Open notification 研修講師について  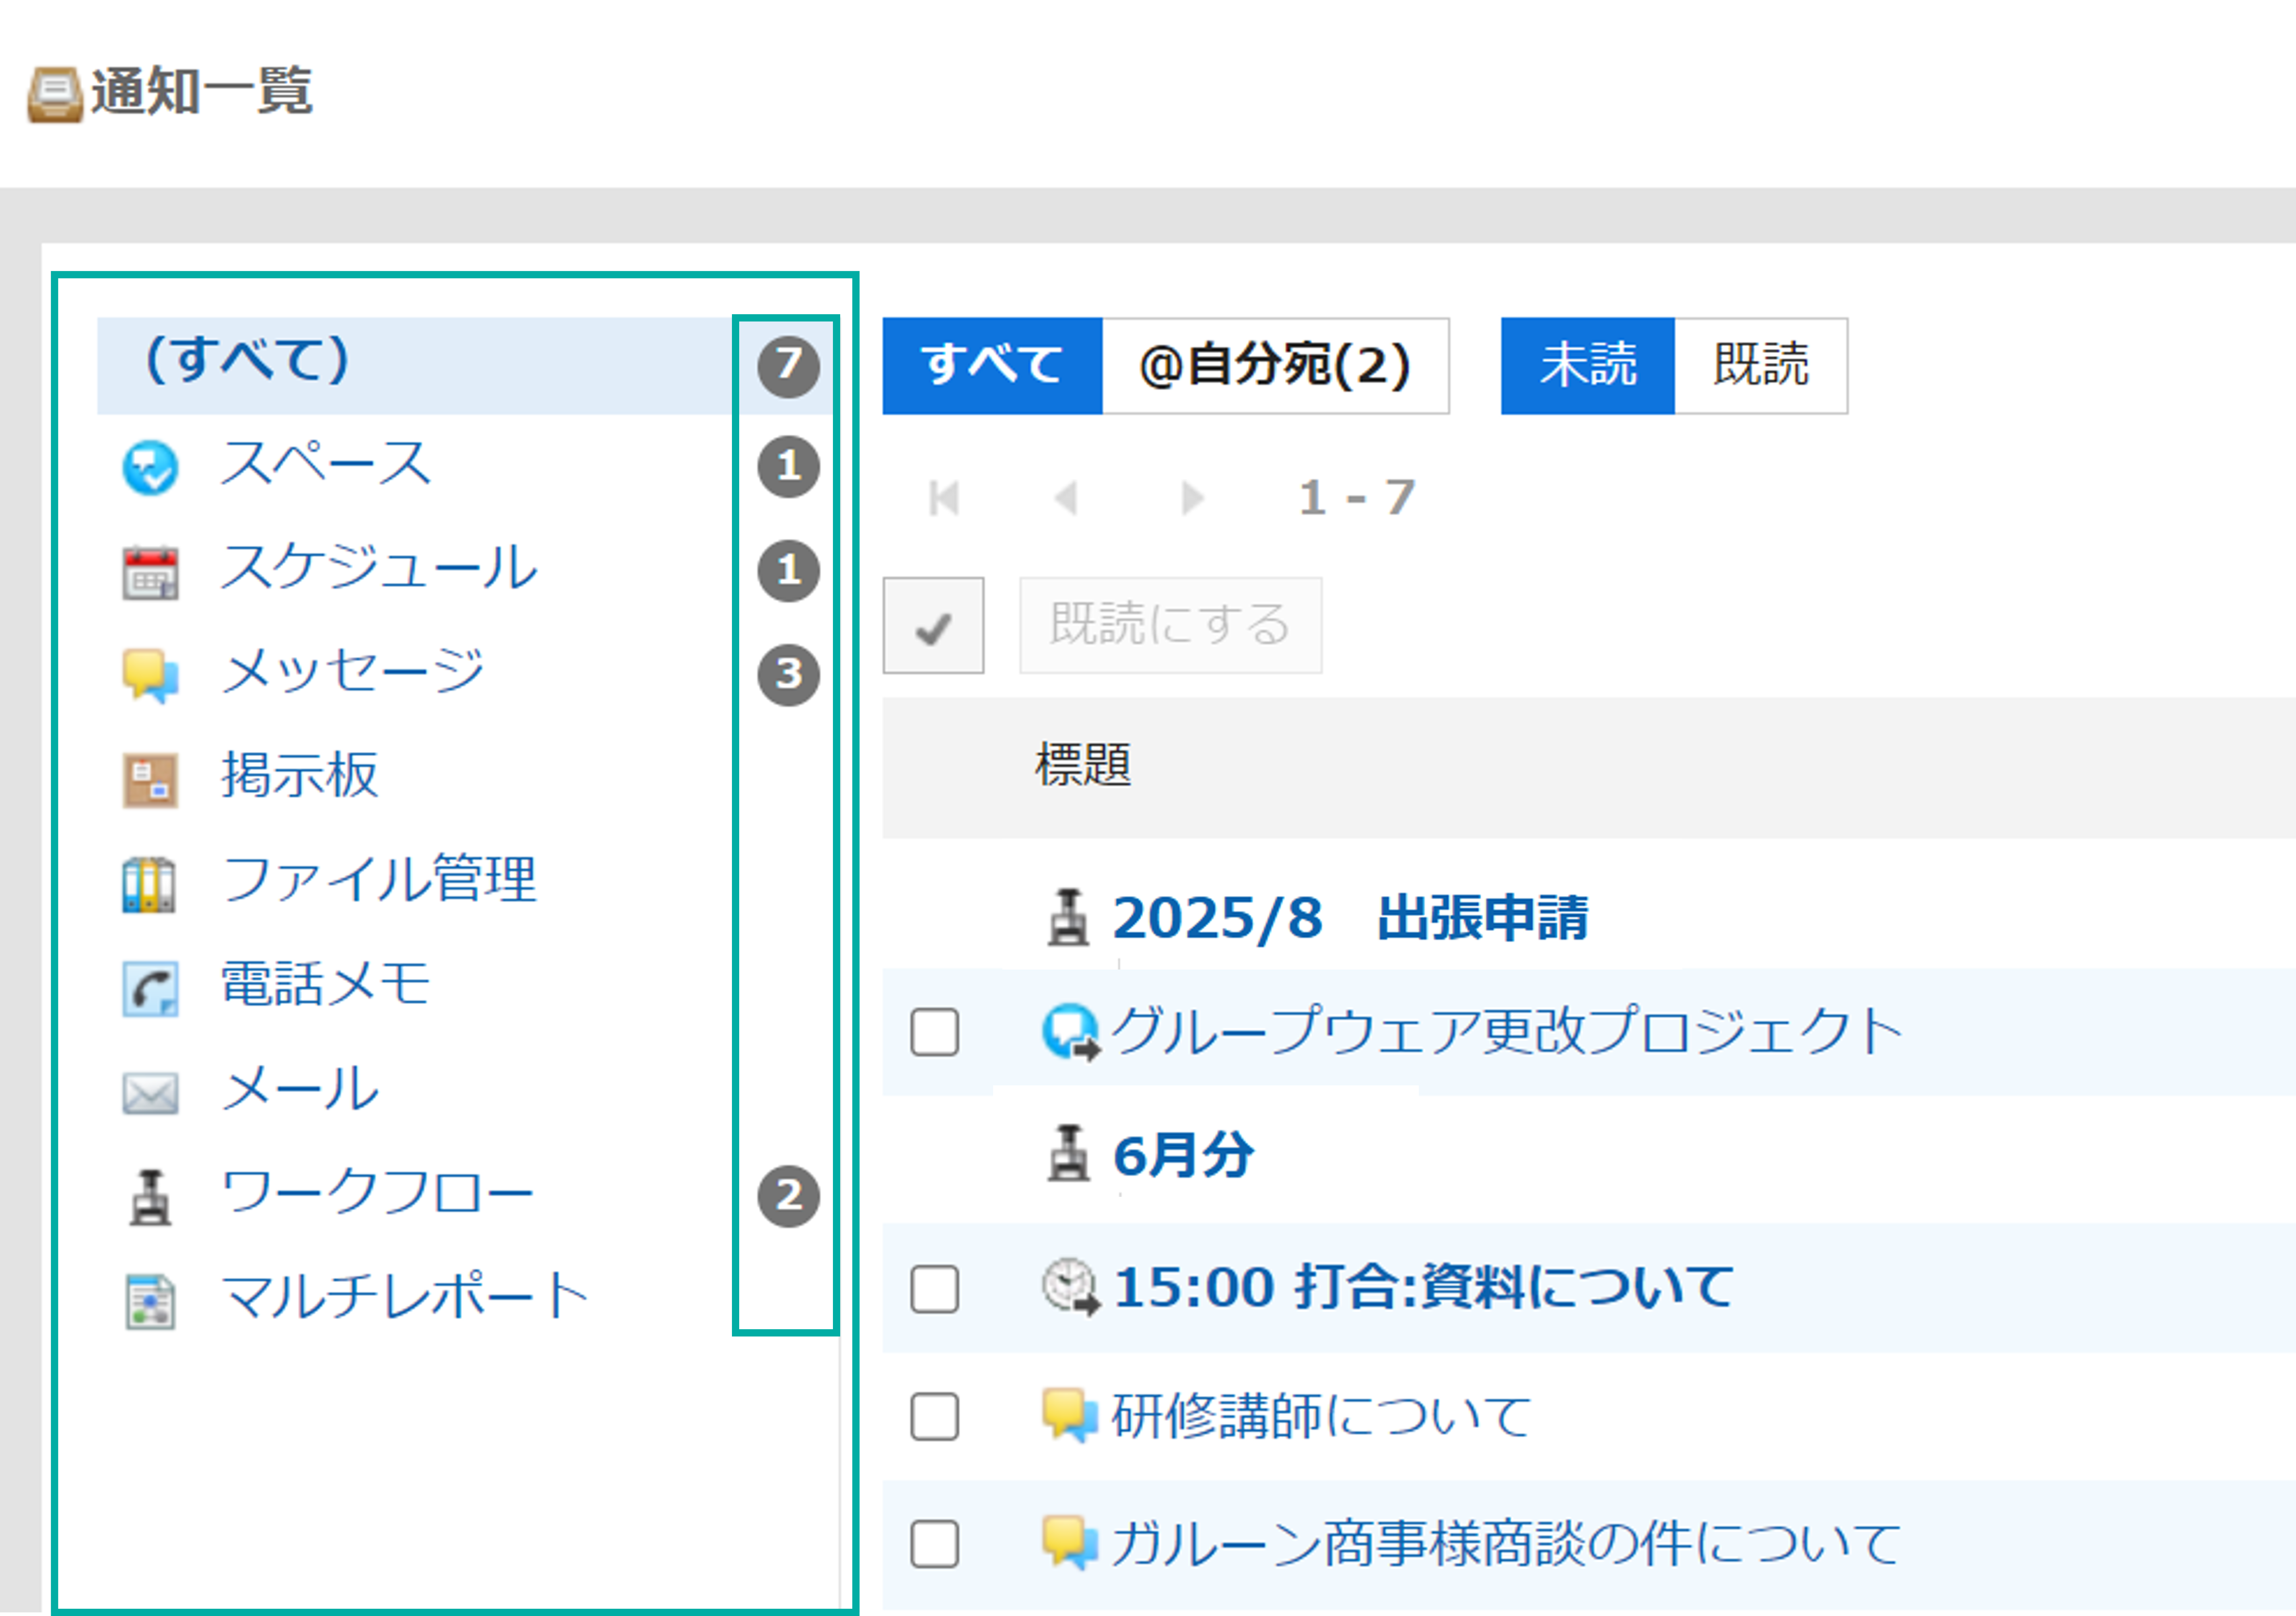point(1322,1417)
